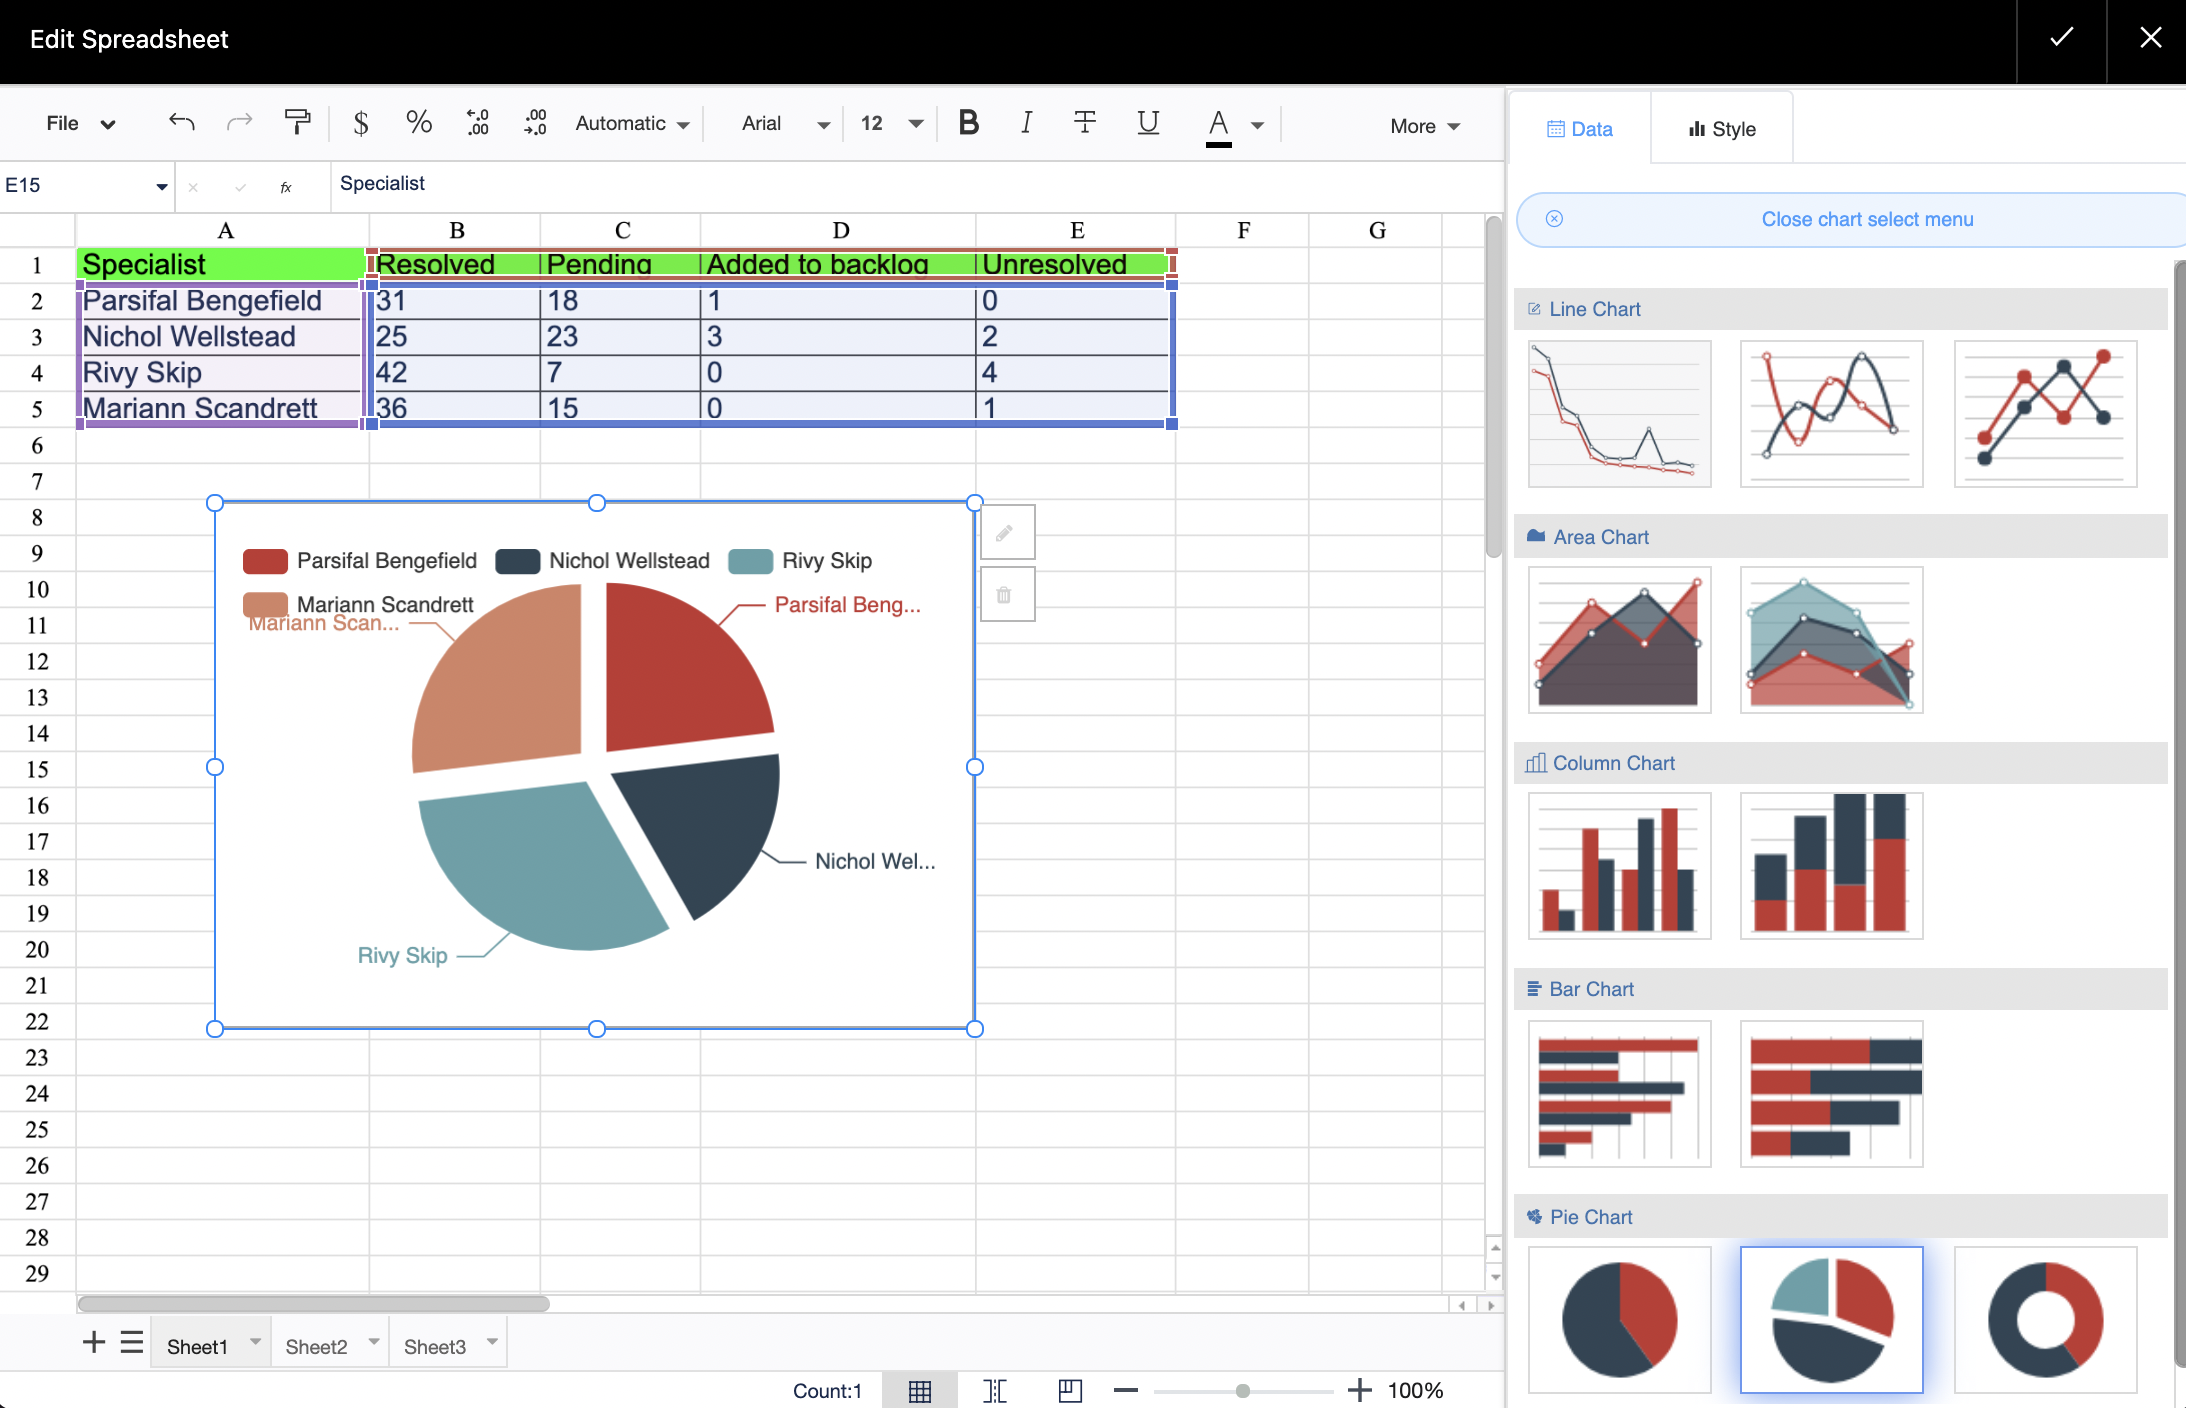Expand the More toolbar menu
This screenshot has width=2186, height=1408.
click(x=1425, y=126)
